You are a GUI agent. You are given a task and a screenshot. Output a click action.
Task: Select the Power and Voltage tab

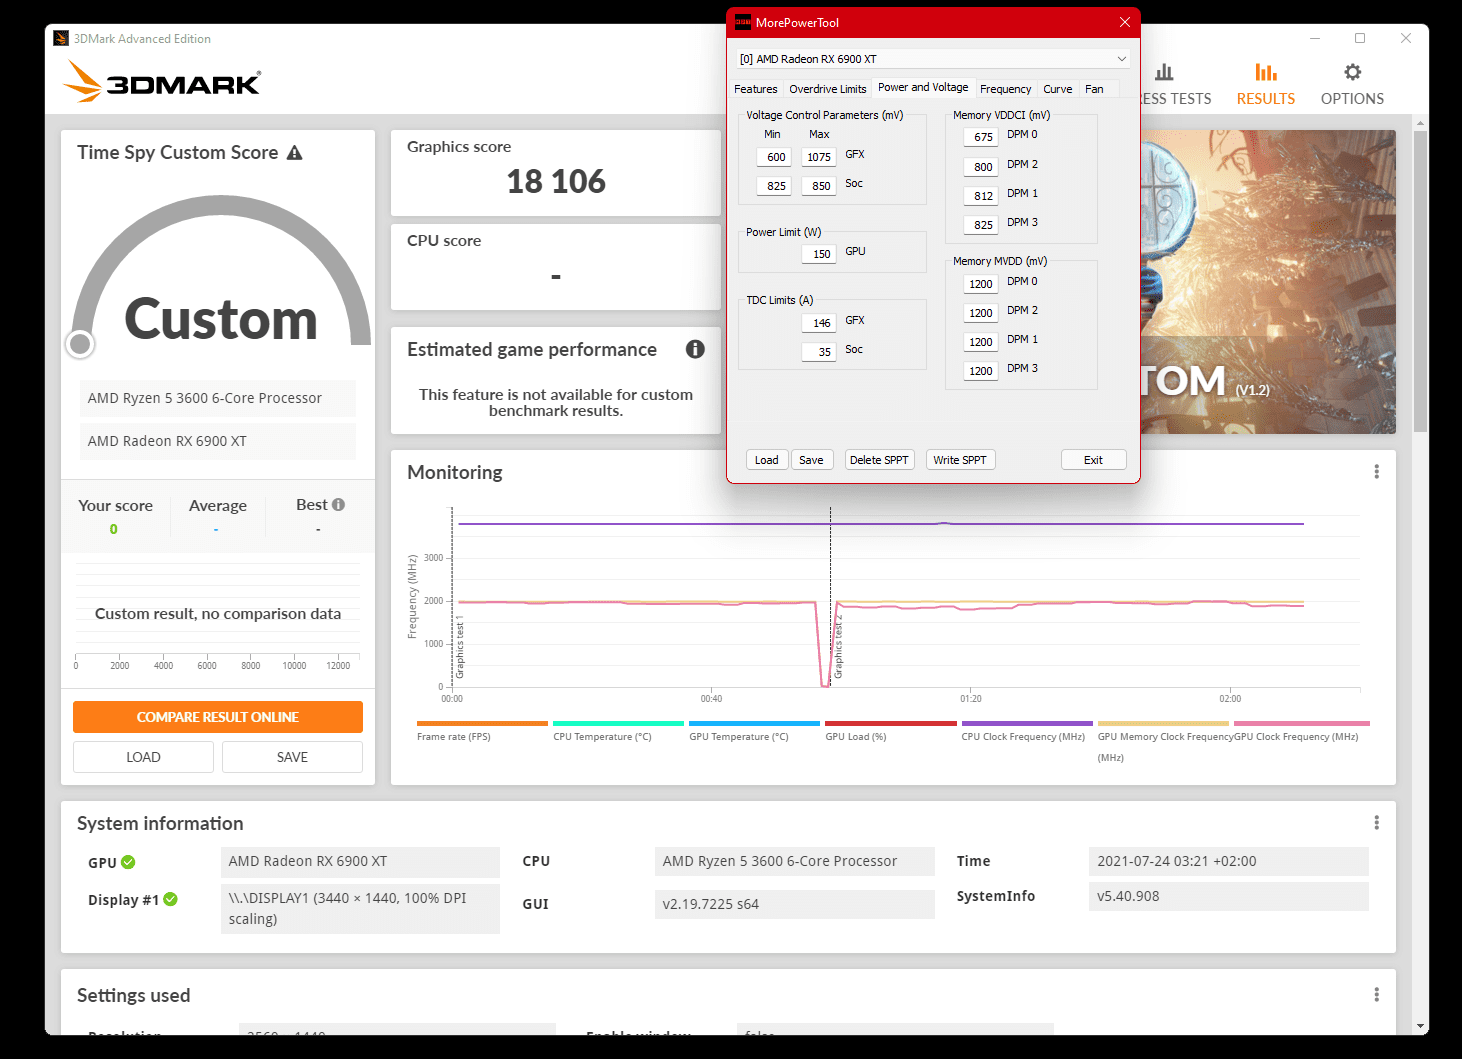click(923, 87)
